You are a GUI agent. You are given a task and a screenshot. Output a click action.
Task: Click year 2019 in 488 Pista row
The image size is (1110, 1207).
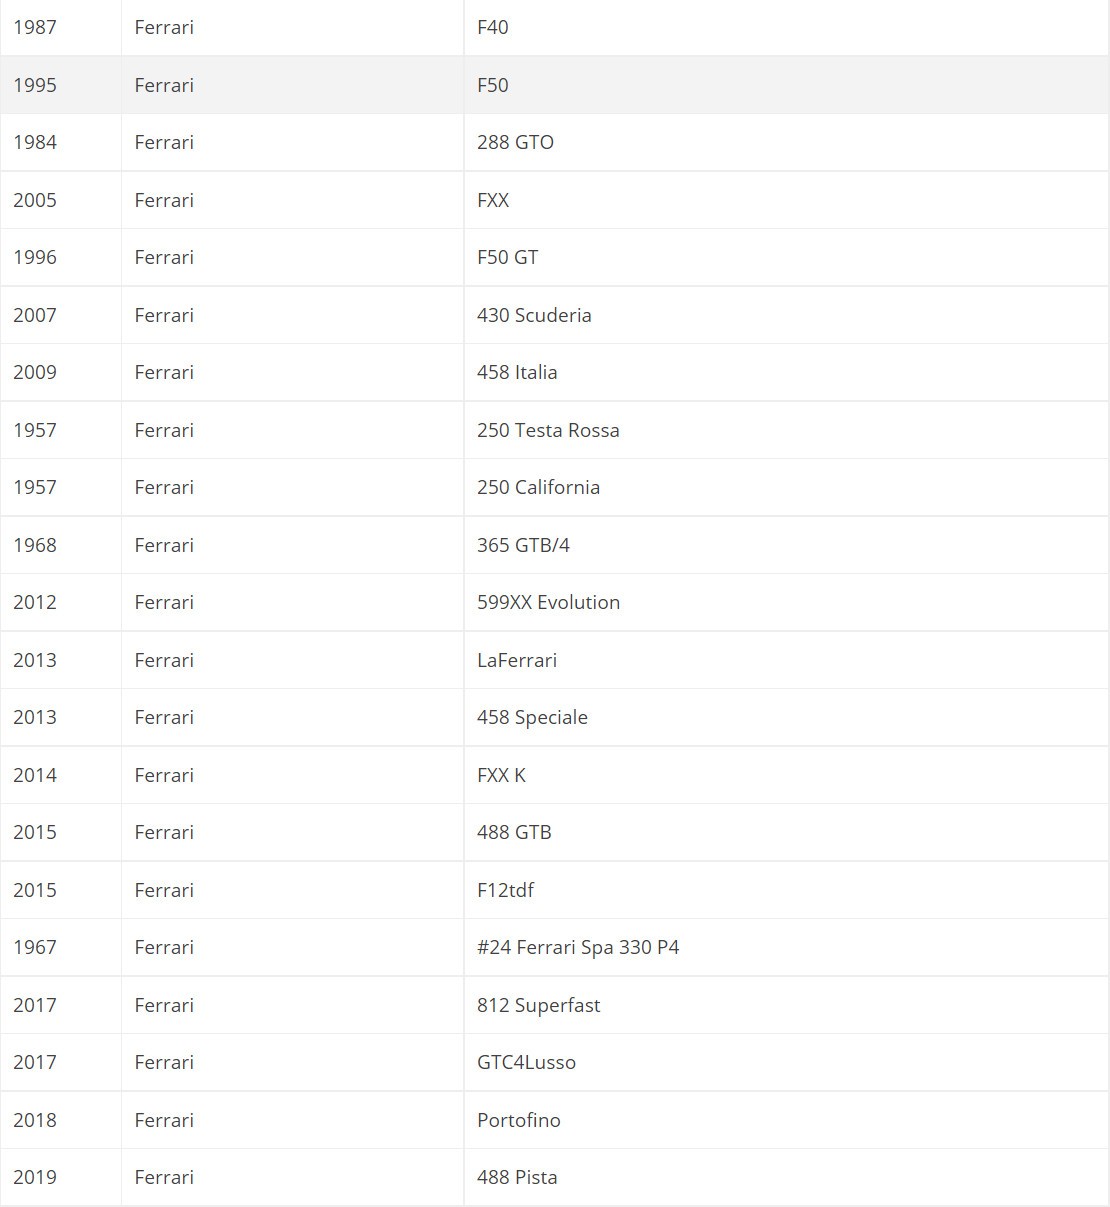[35, 1177]
